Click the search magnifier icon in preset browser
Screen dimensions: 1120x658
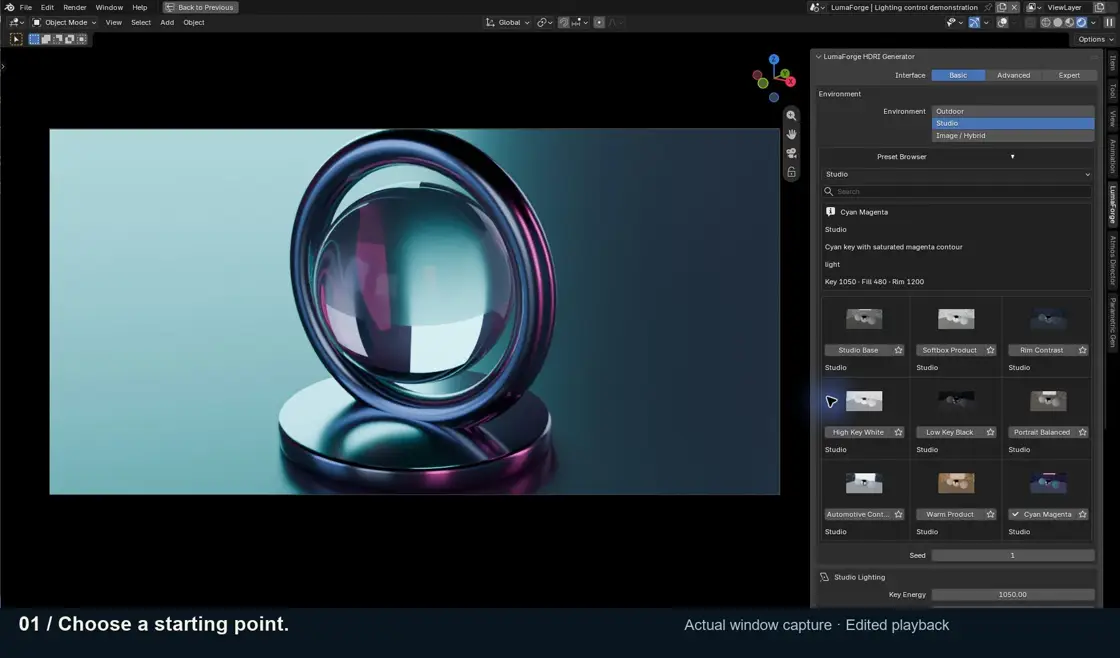(x=829, y=191)
